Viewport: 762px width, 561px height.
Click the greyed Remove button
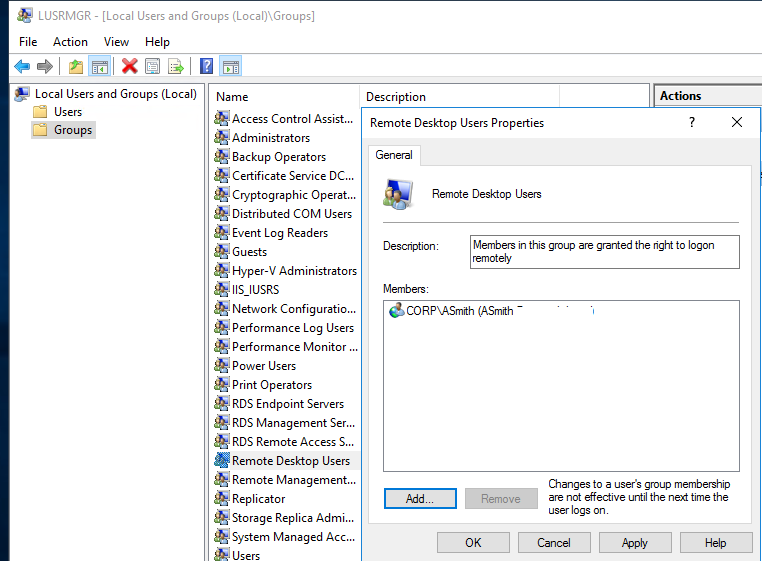(x=501, y=499)
